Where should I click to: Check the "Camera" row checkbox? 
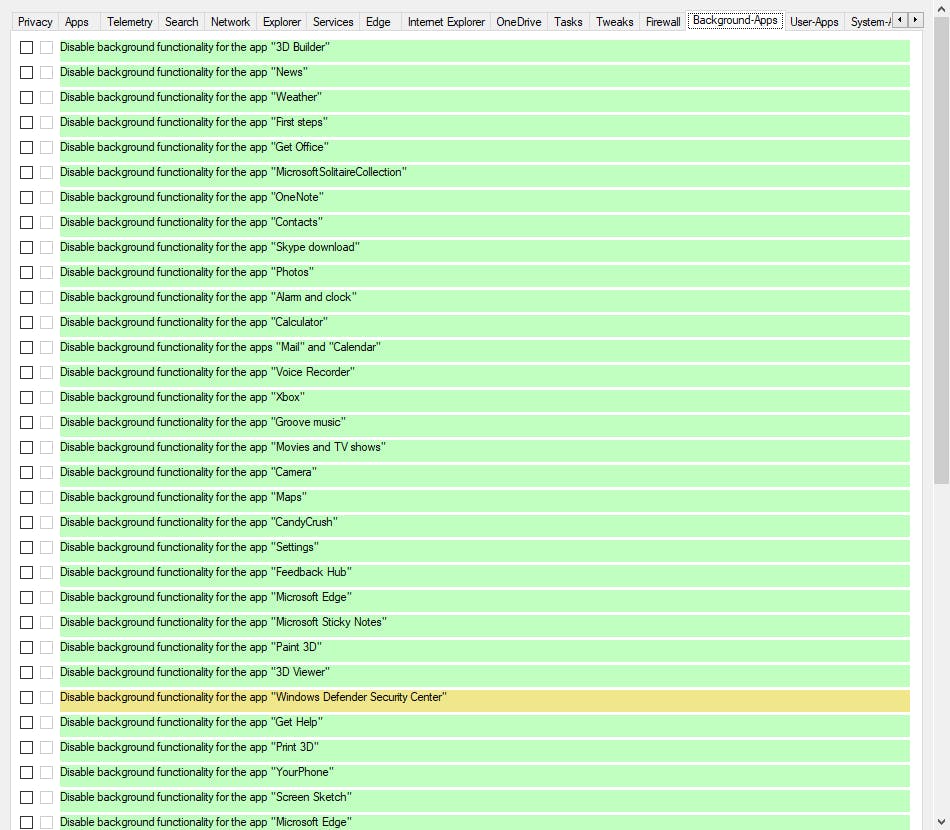[x=26, y=473]
